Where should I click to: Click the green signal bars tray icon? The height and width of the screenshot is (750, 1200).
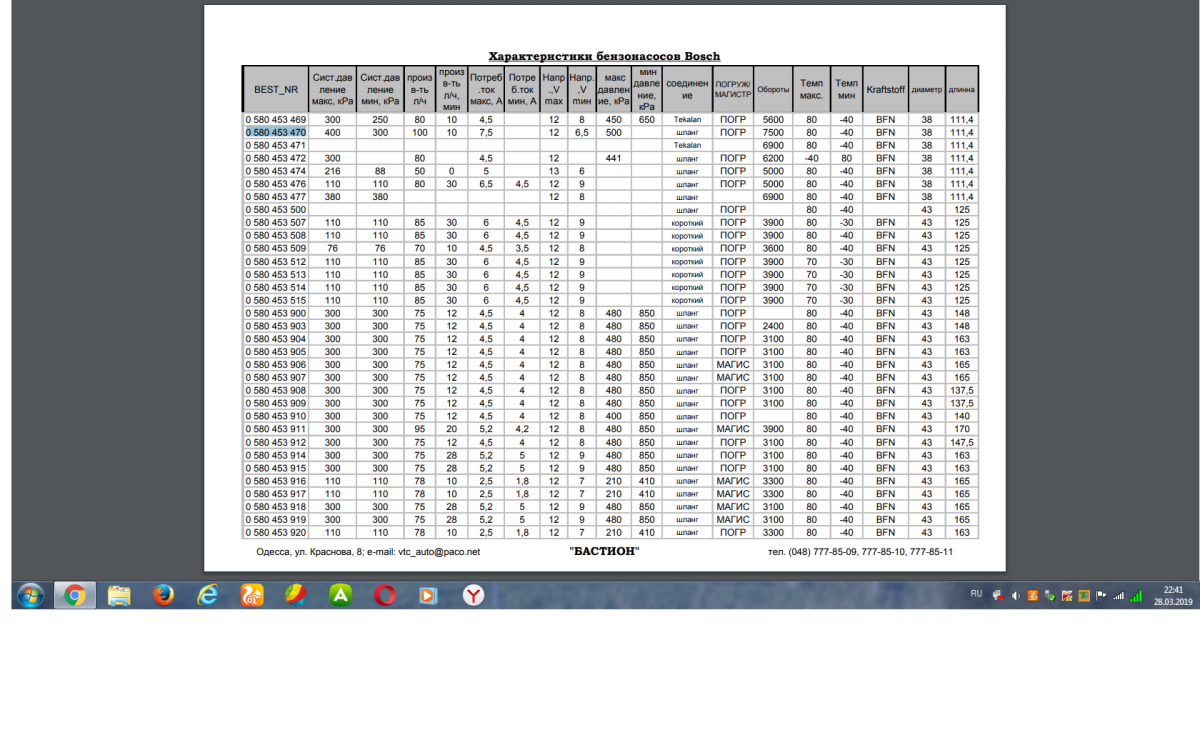pyautogui.click(x=1136, y=596)
